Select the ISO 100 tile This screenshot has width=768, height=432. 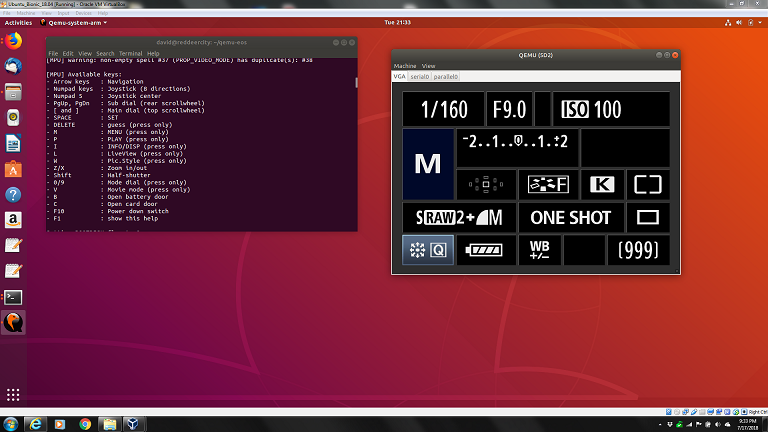[x=611, y=109]
